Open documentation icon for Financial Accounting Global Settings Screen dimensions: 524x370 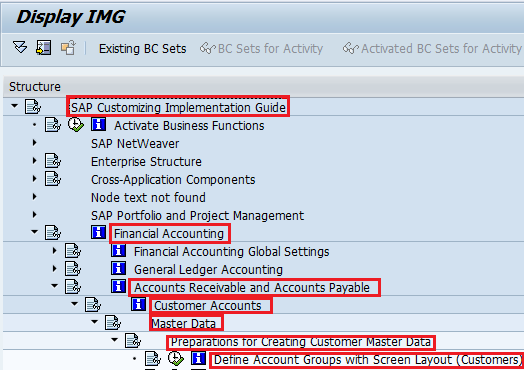pos(73,251)
